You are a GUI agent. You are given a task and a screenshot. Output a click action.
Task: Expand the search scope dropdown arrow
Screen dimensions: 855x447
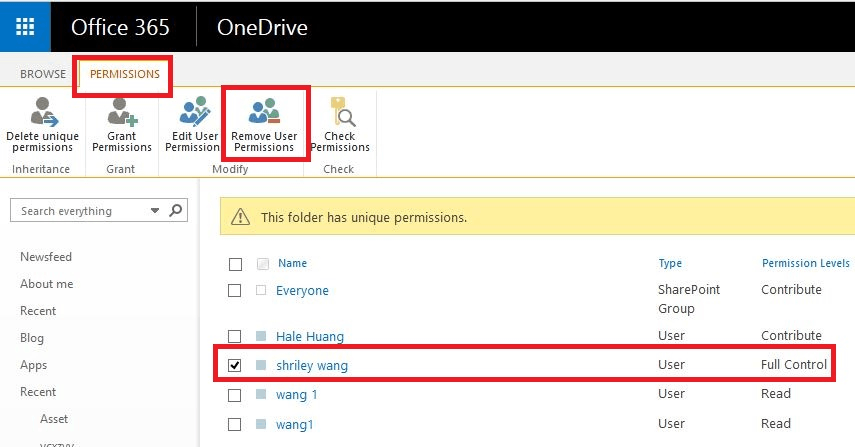[155, 210]
